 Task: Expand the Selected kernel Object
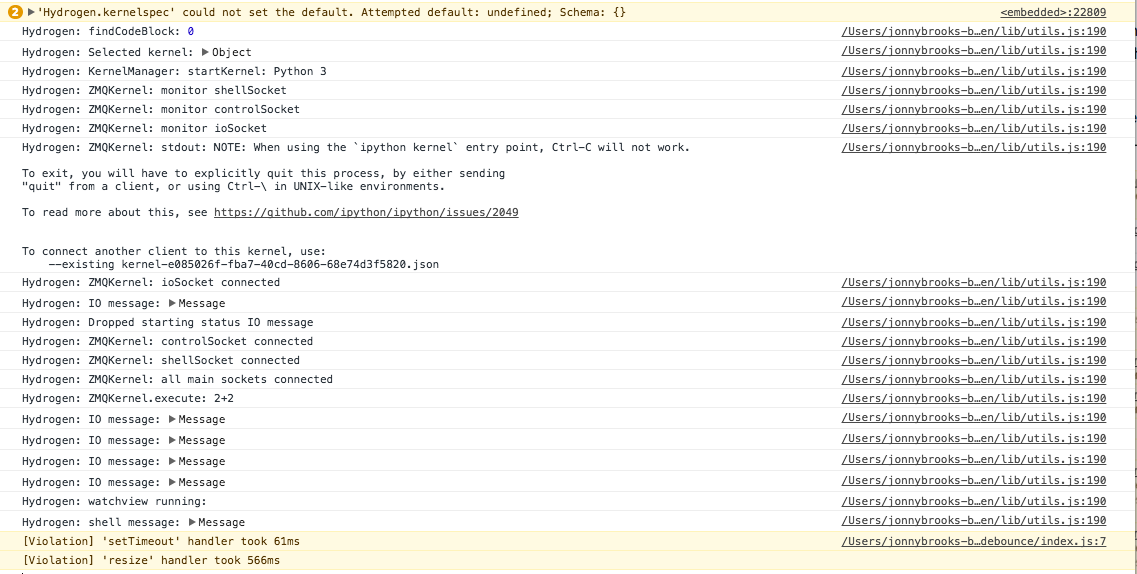point(205,52)
